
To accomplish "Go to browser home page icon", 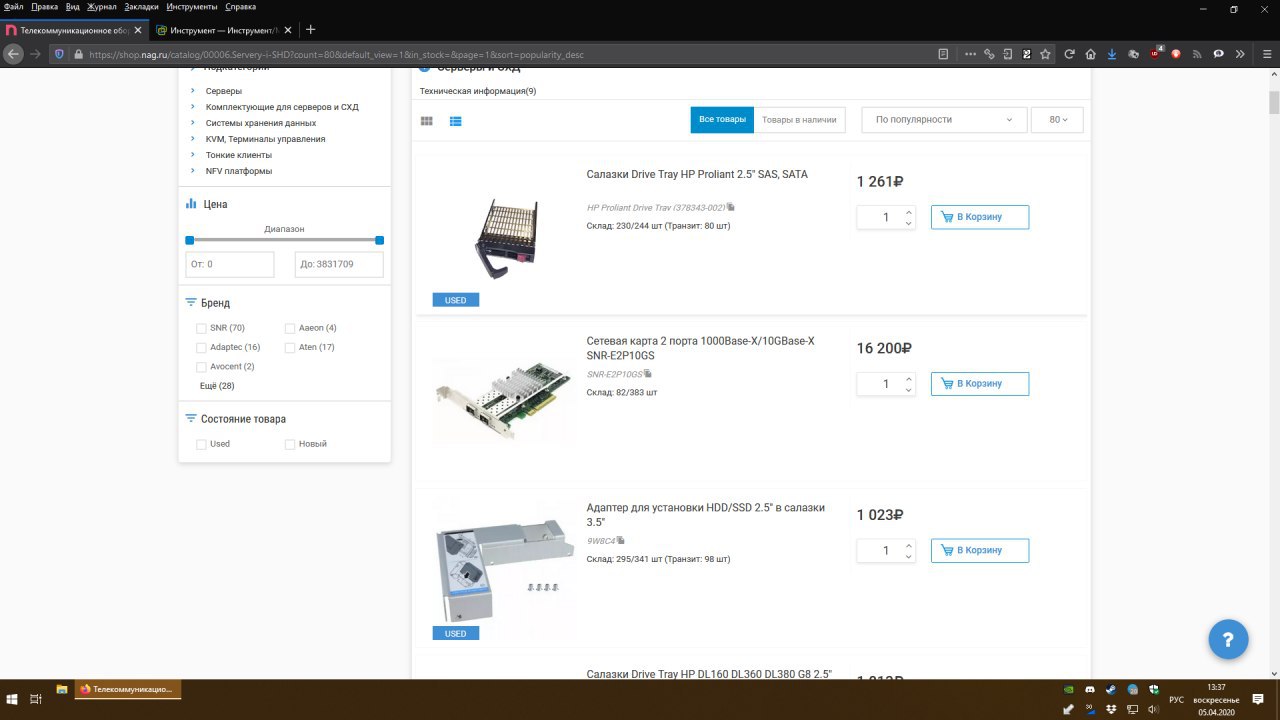I will pyautogui.click(x=1090, y=54).
